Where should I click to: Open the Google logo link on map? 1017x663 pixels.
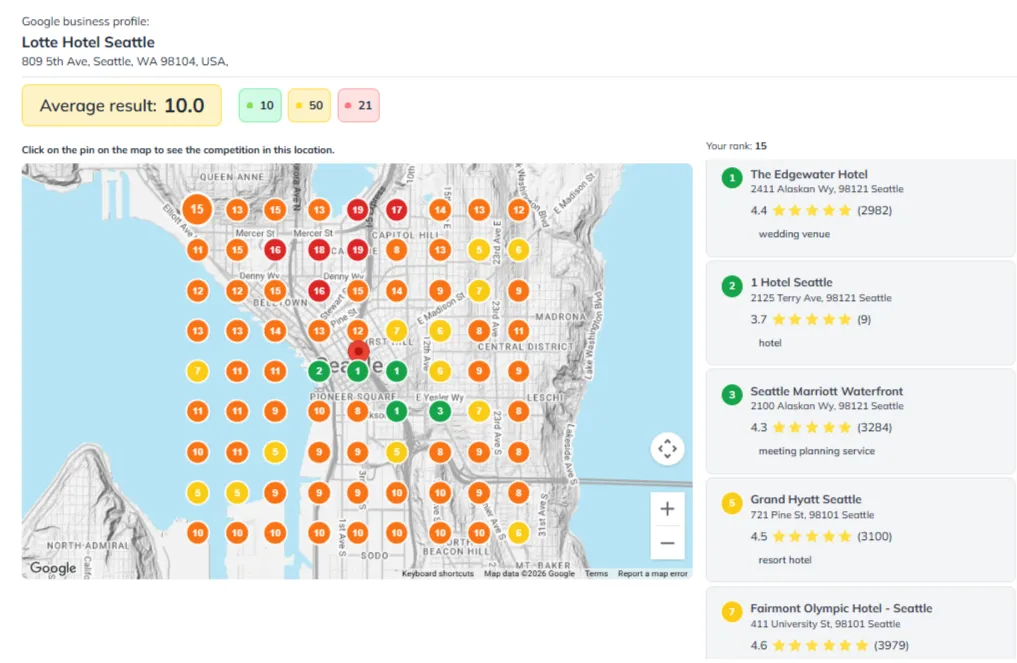click(53, 568)
